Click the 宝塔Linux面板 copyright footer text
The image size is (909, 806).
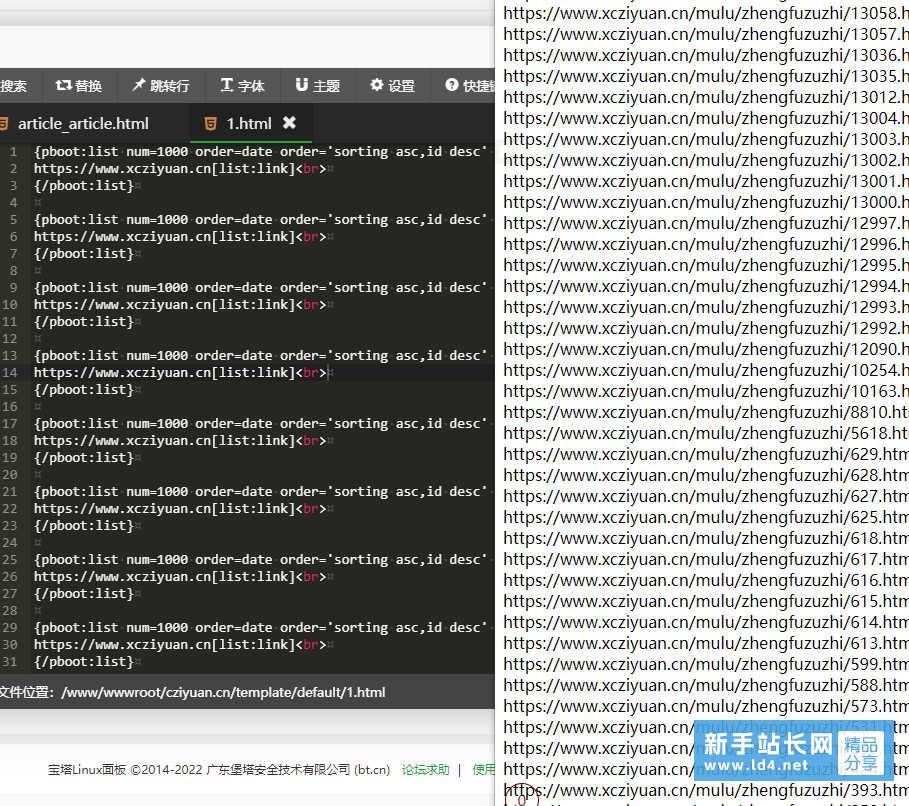click(x=219, y=769)
